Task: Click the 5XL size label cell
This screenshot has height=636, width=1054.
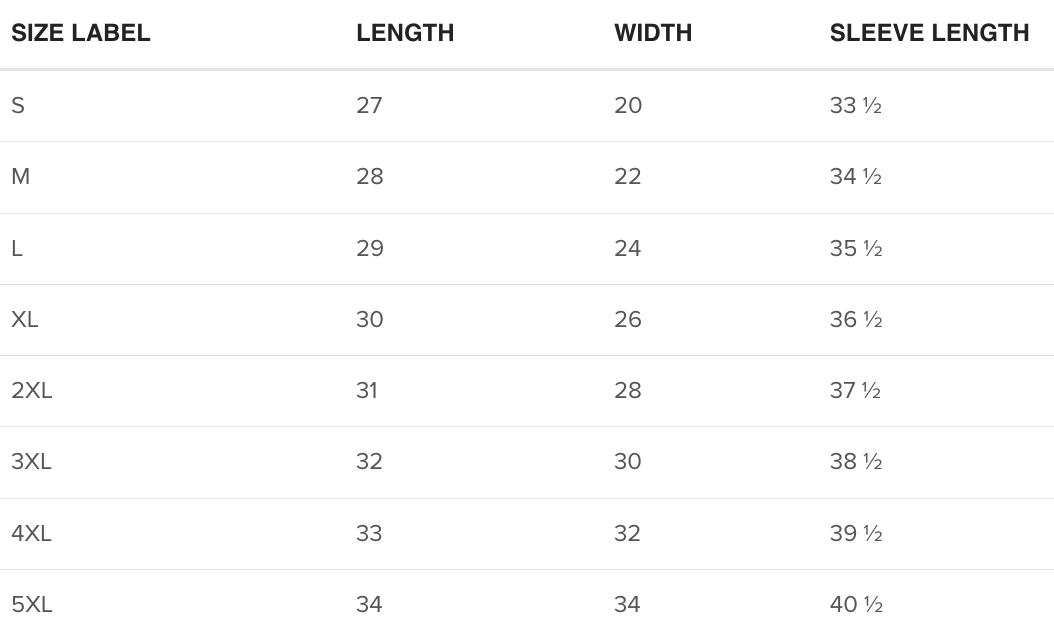Action: pos(32,604)
